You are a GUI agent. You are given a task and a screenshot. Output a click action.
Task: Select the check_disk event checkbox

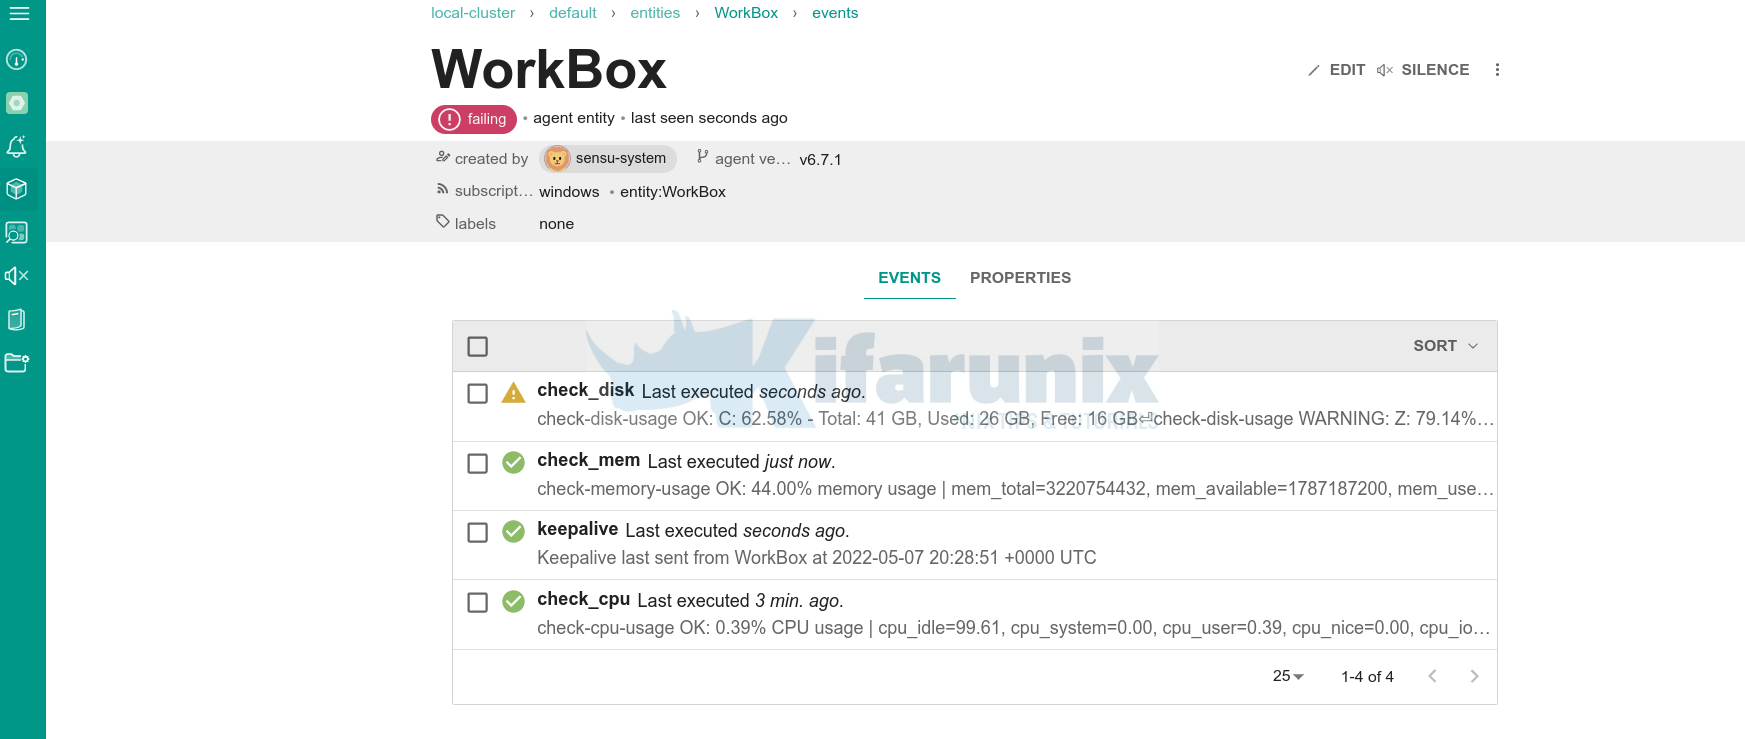478,394
